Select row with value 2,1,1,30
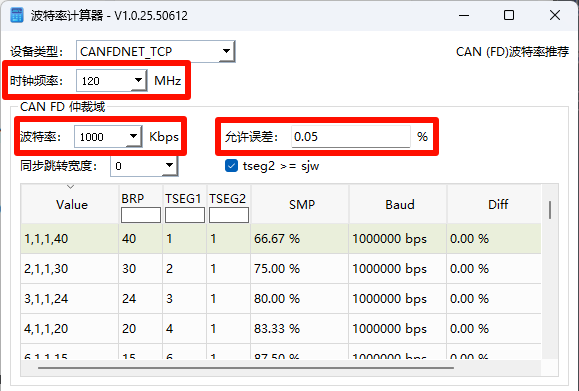This screenshot has width=579, height=391. [281, 268]
